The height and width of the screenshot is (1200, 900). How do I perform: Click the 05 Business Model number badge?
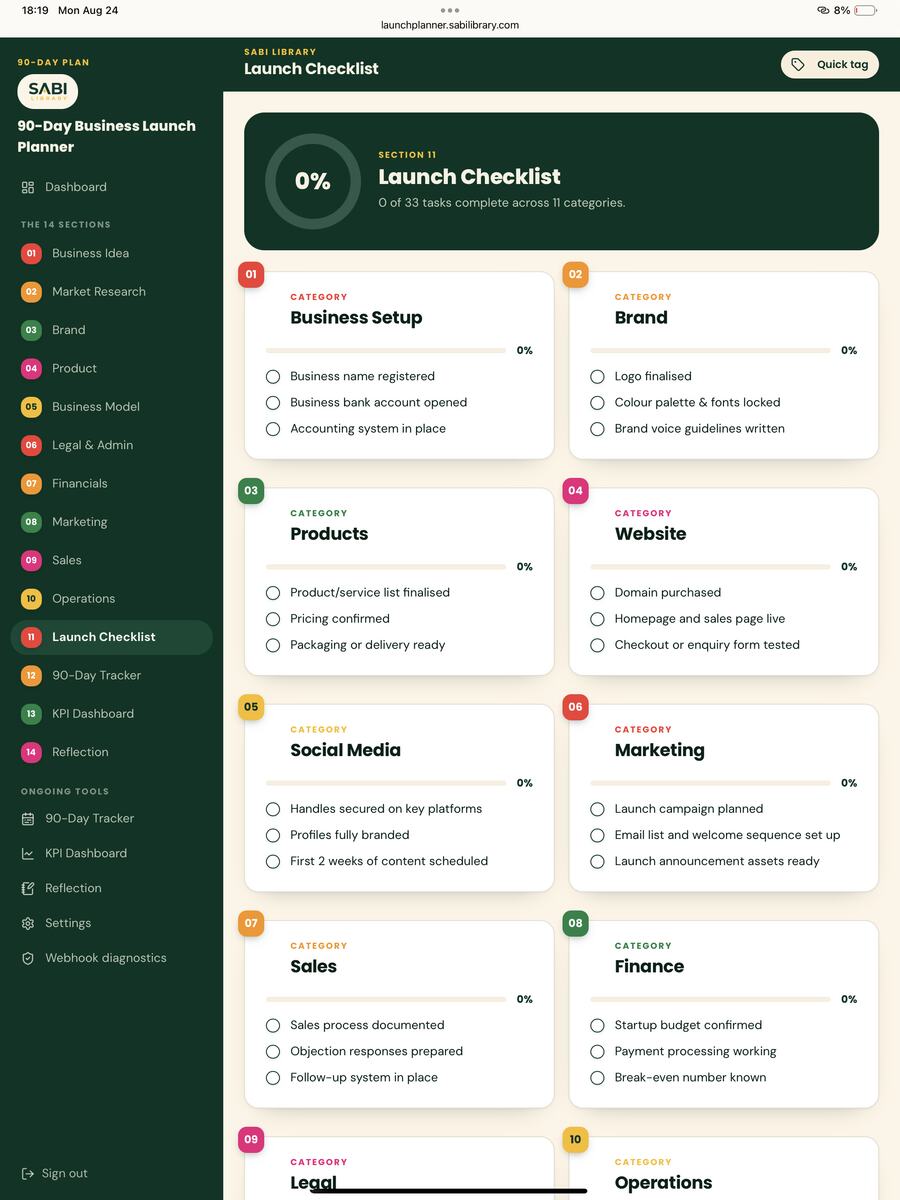(31, 407)
